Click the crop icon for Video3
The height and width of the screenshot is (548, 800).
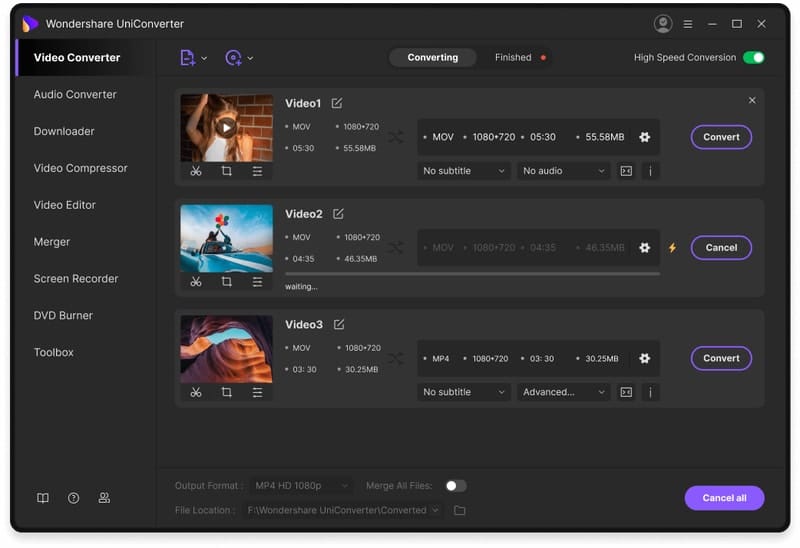tap(227, 392)
